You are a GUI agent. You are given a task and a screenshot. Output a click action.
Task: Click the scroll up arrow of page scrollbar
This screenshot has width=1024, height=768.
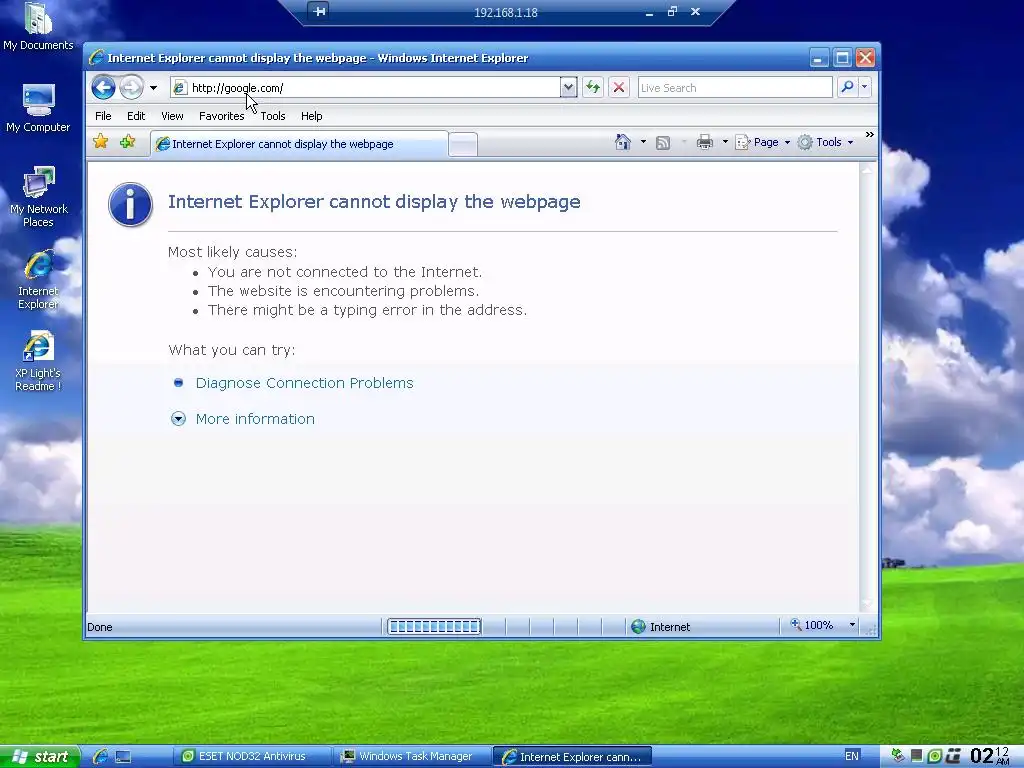coord(867,170)
